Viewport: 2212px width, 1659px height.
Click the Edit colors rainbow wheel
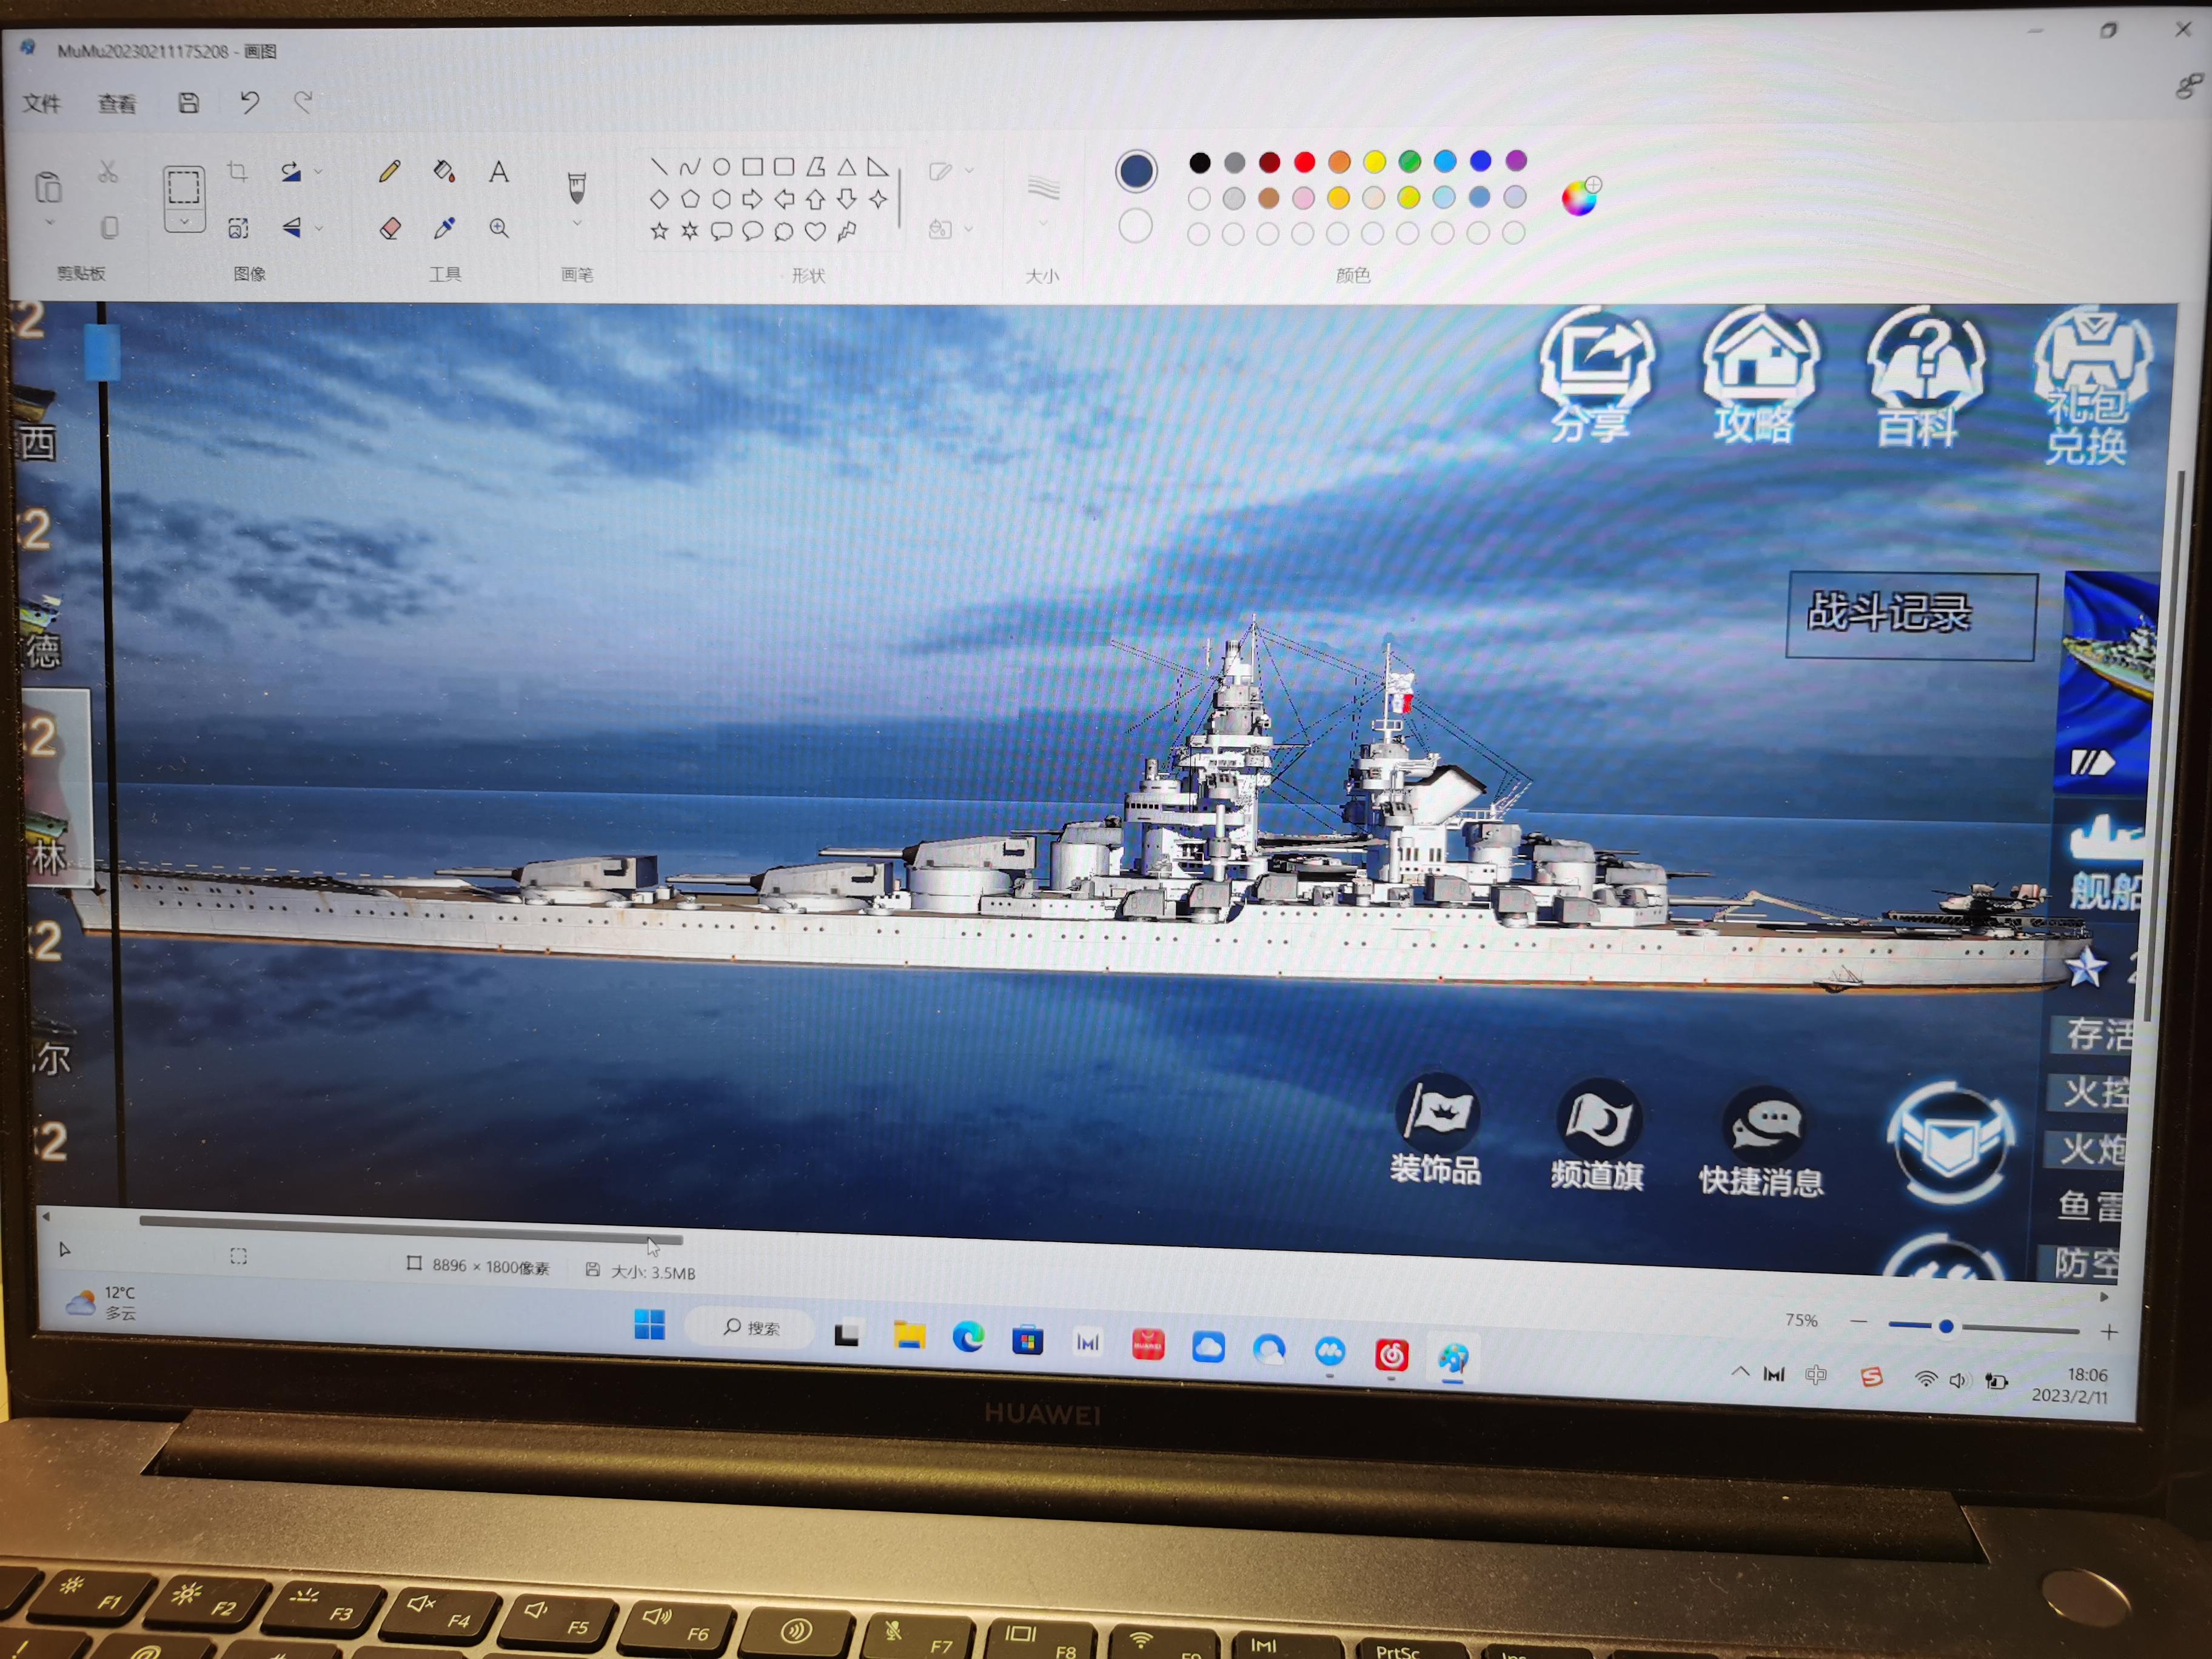[1581, 197]
